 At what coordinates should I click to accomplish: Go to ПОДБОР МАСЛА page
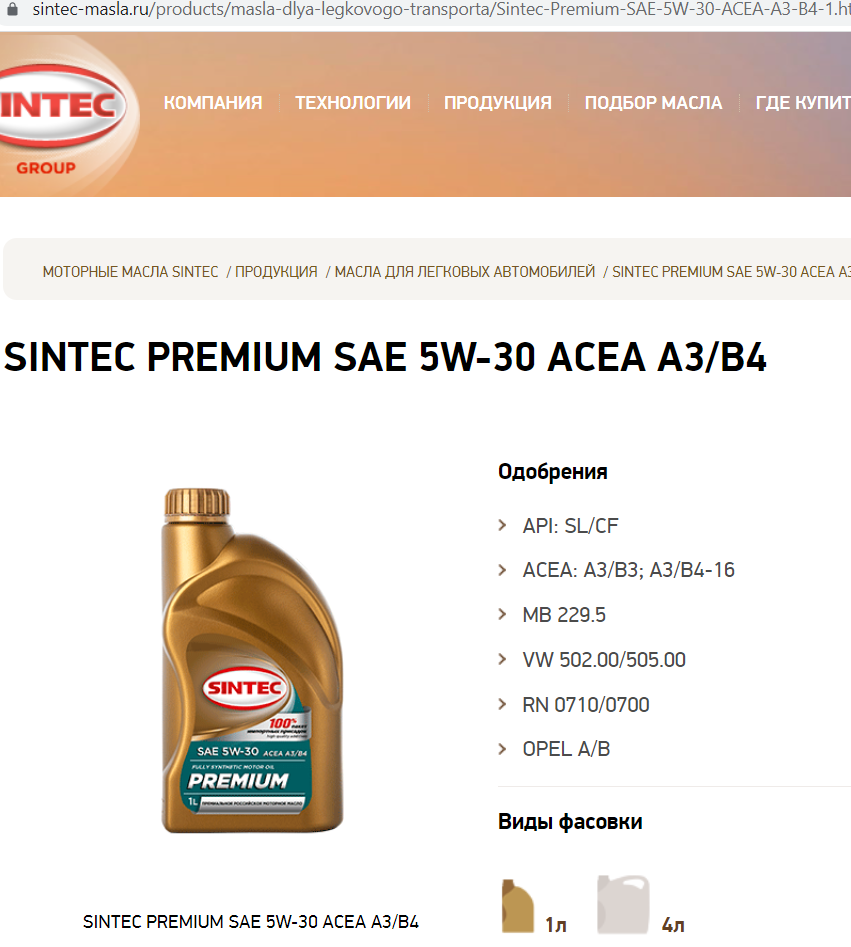[653, 103]
